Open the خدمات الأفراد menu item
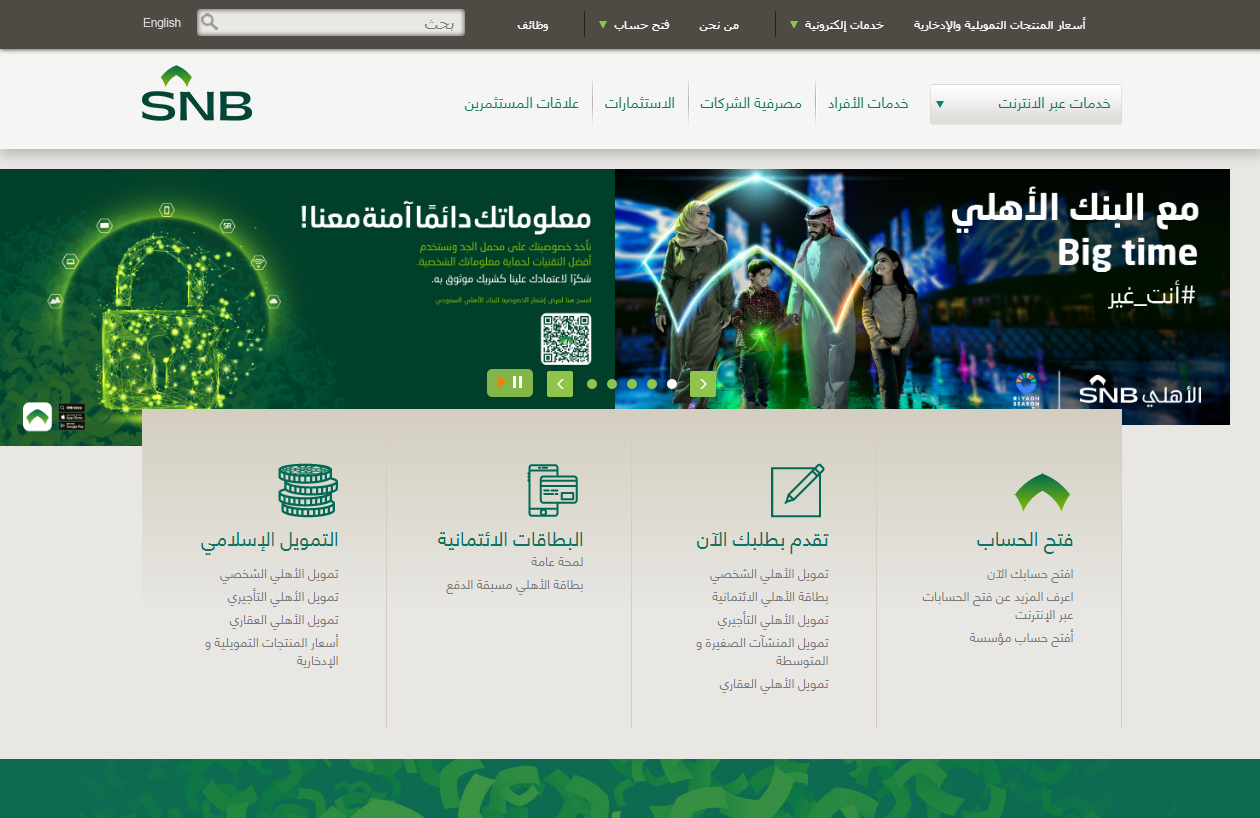The image size is (1260, 818). coord(867,103)
